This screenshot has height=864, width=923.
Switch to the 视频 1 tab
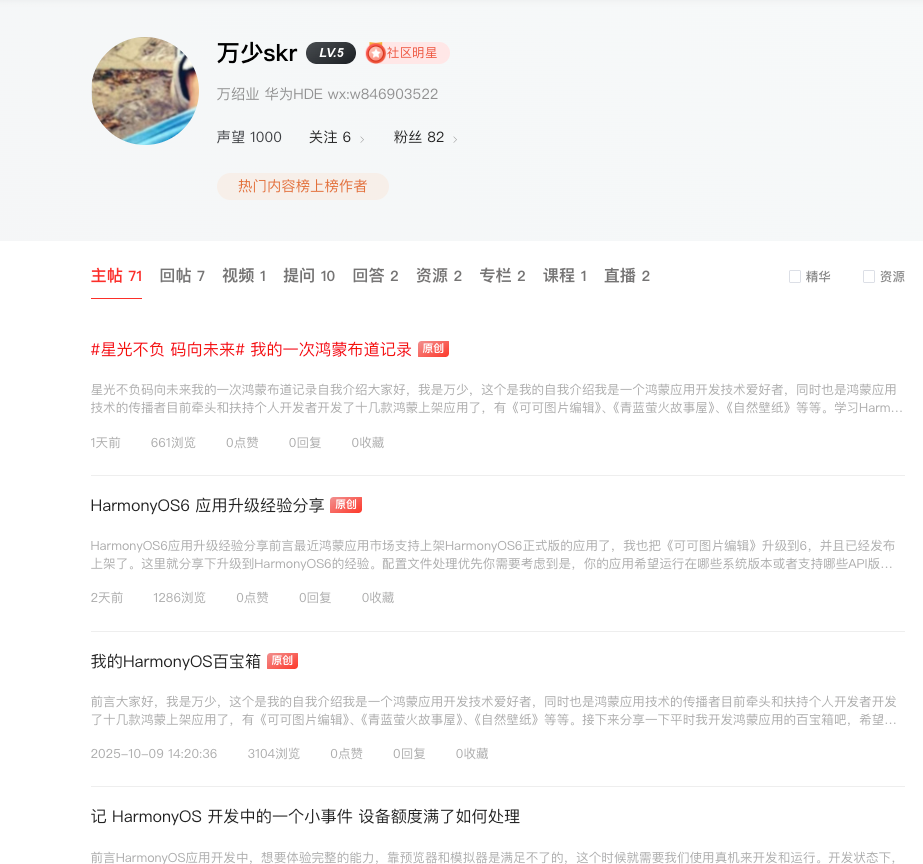(244, 276)
